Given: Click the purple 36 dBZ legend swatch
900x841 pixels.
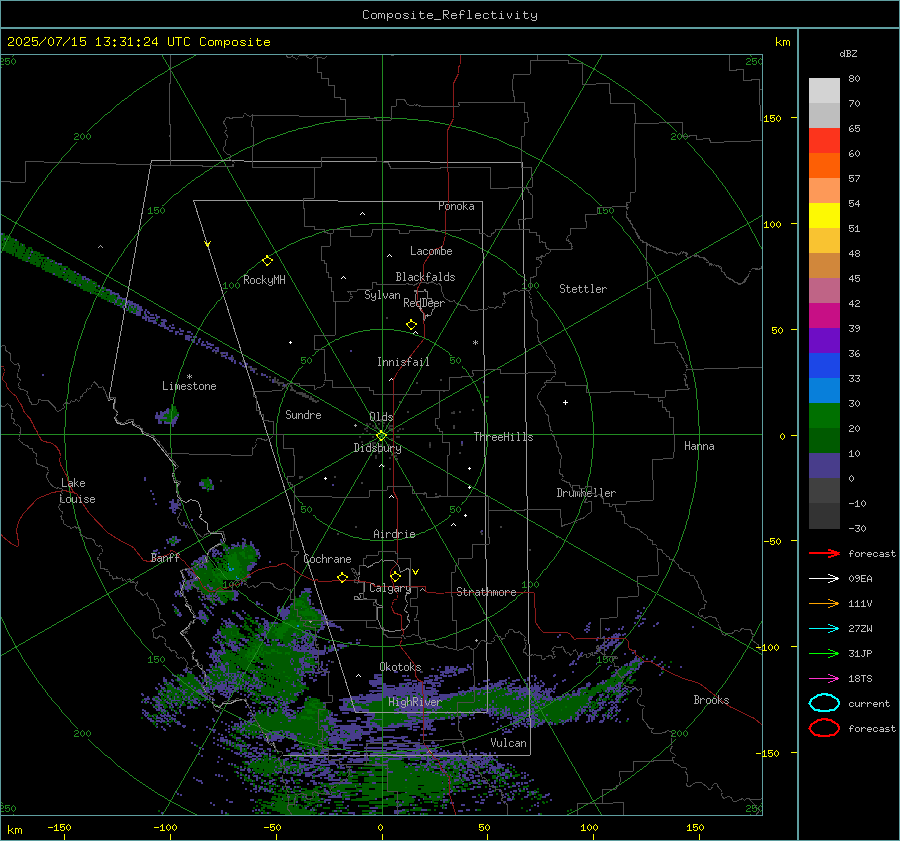Looking at the screenshot, I should (x=824, y=340).
